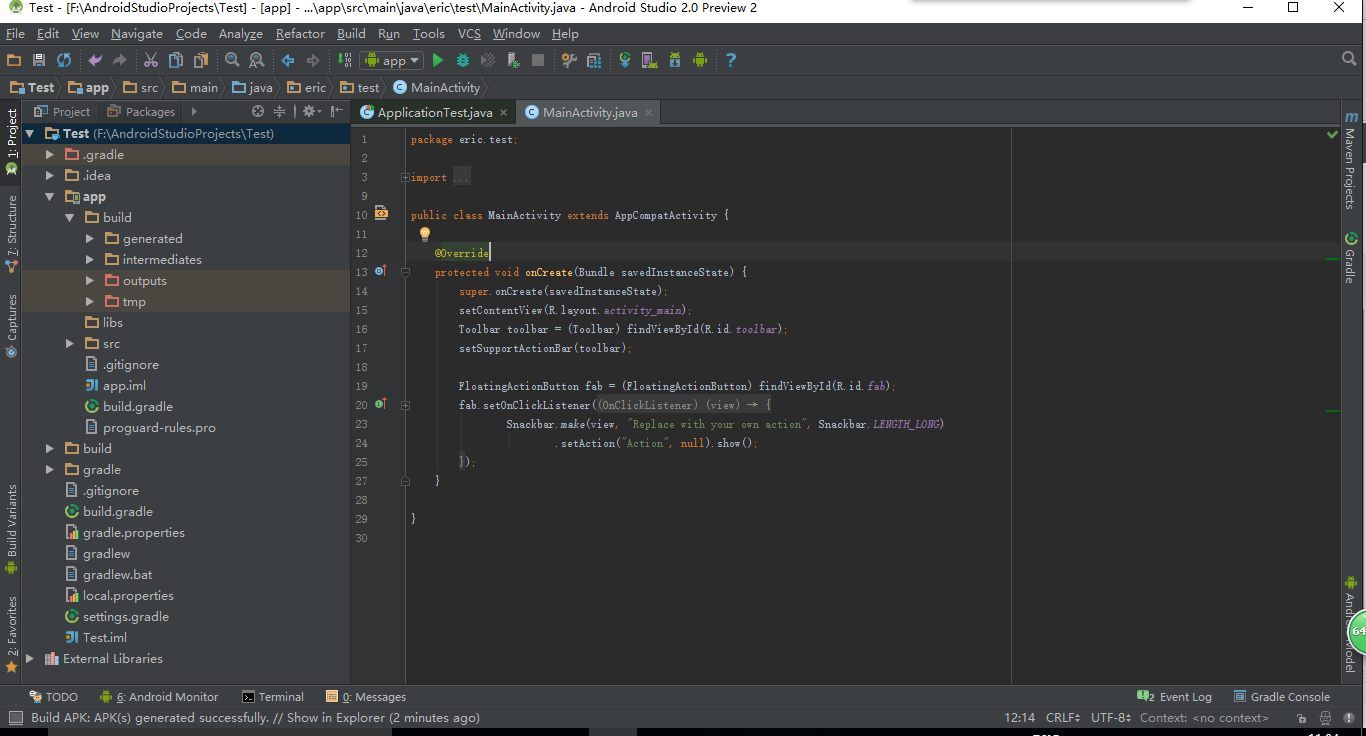The image size is (1366, 736).
Task: Open the TODO tool window
Action: (53, 697)
